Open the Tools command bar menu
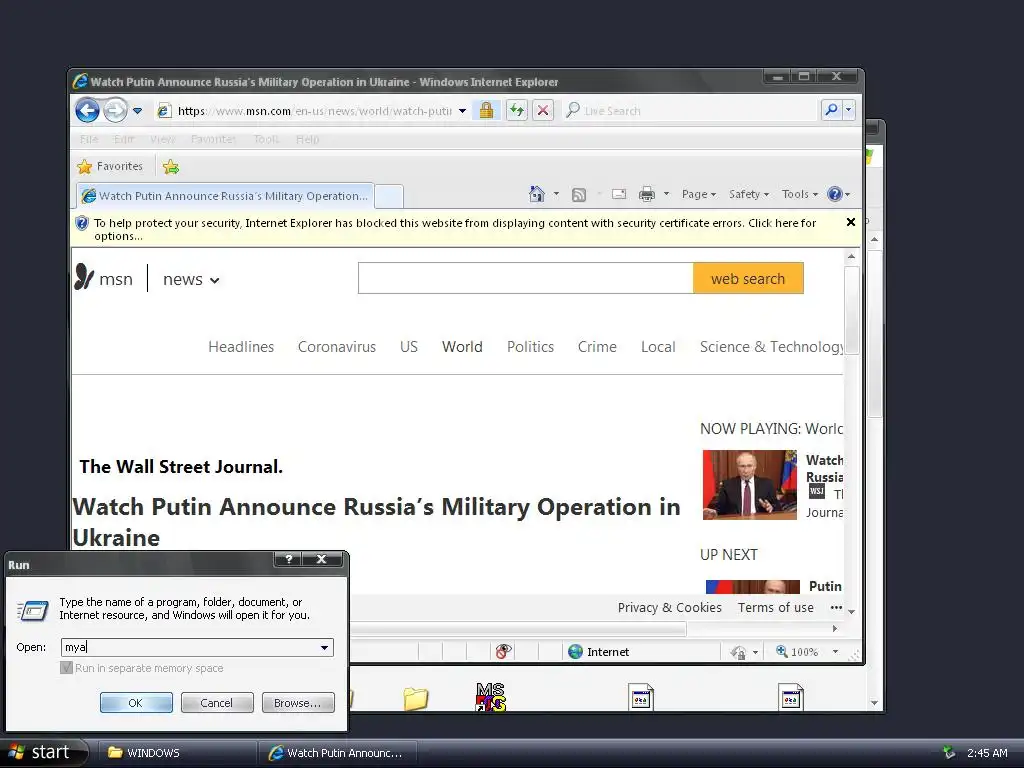Screen dimensions: 1024x768 [x=800, y=194]
